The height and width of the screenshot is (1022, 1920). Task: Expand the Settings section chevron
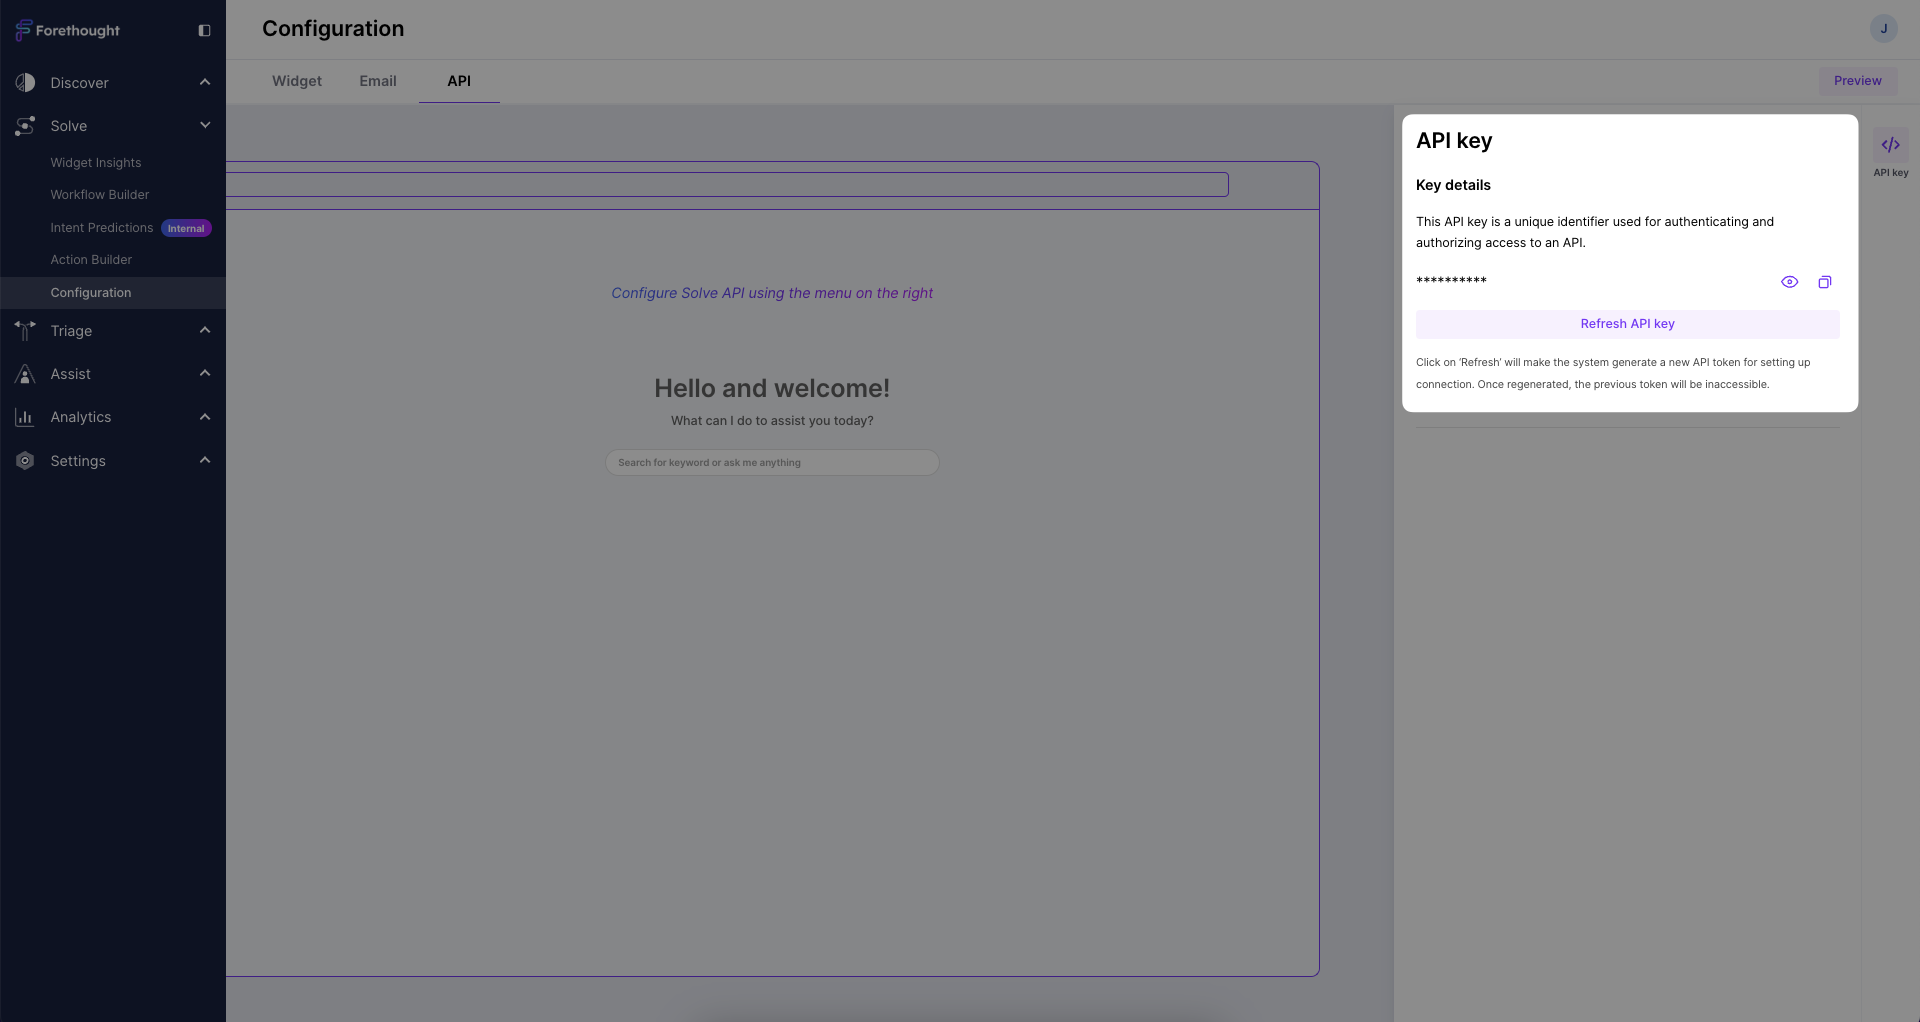click(205, 460)
